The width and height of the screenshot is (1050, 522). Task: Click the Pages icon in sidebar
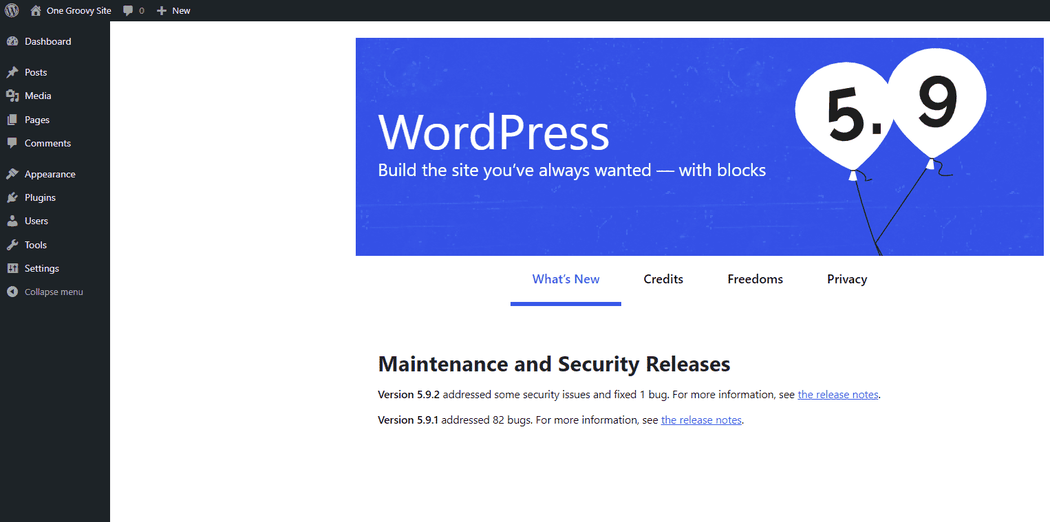coord(12,120)
